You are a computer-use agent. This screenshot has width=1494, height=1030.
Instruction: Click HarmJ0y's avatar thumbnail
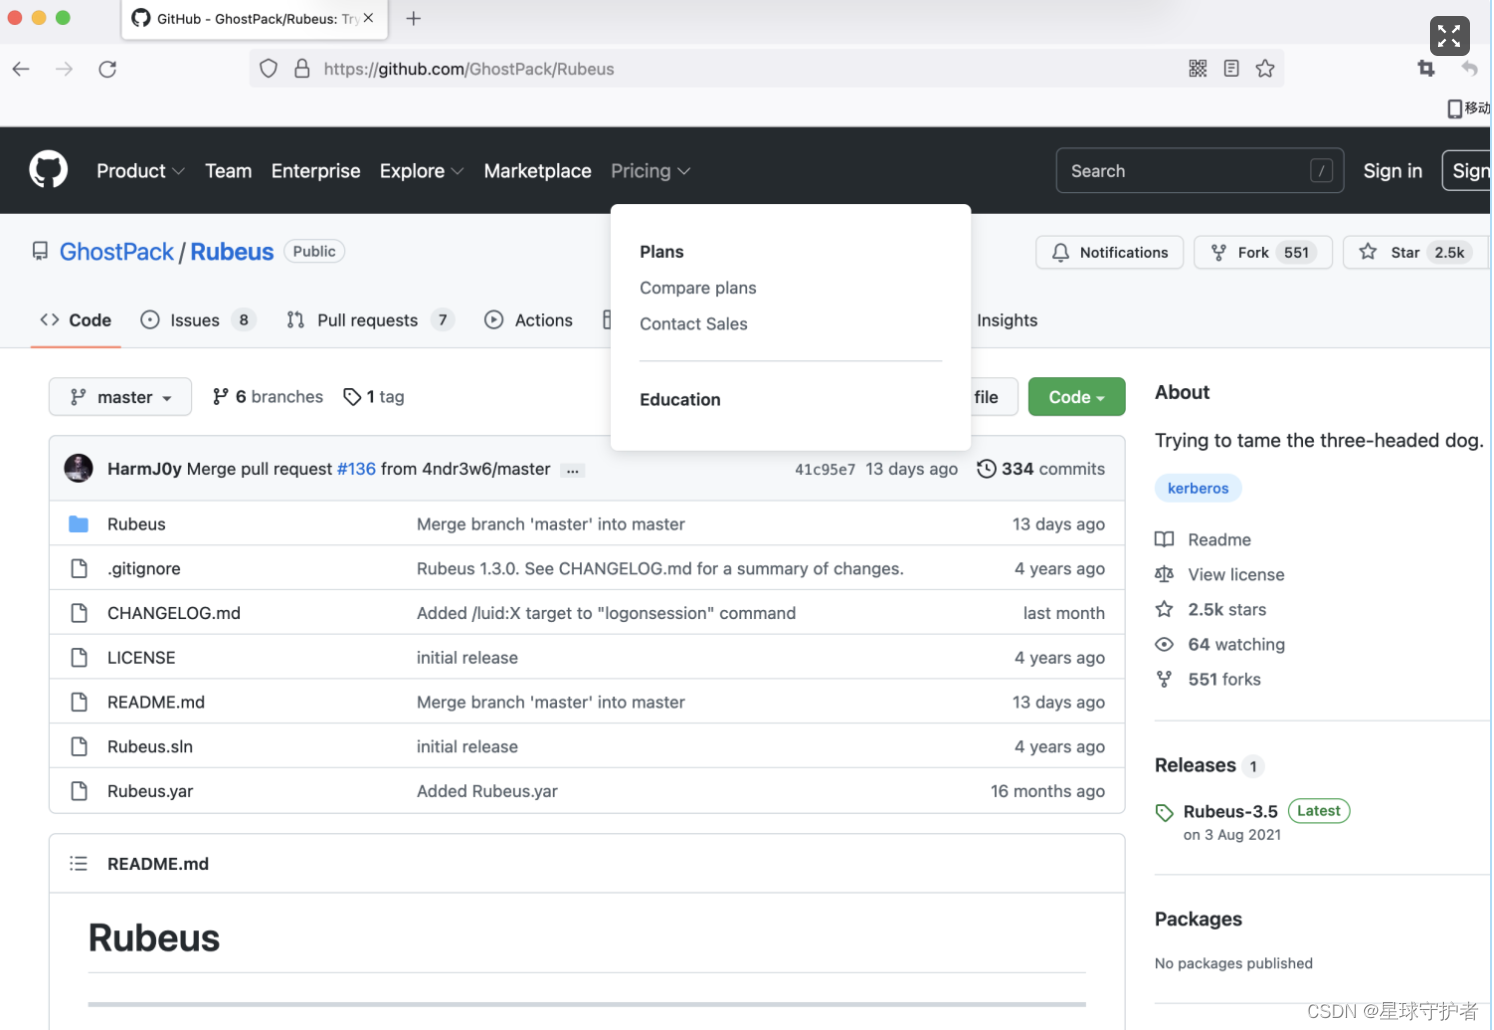[x=78, y=468]
